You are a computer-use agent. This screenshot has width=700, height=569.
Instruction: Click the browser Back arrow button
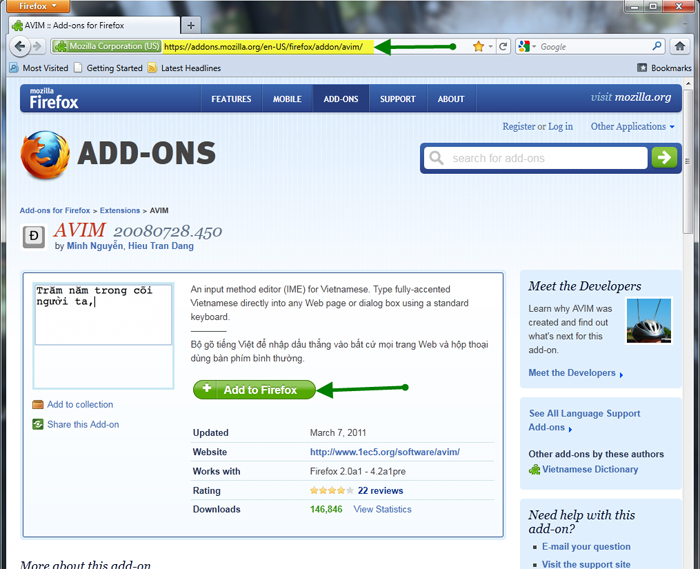point(20,46)
